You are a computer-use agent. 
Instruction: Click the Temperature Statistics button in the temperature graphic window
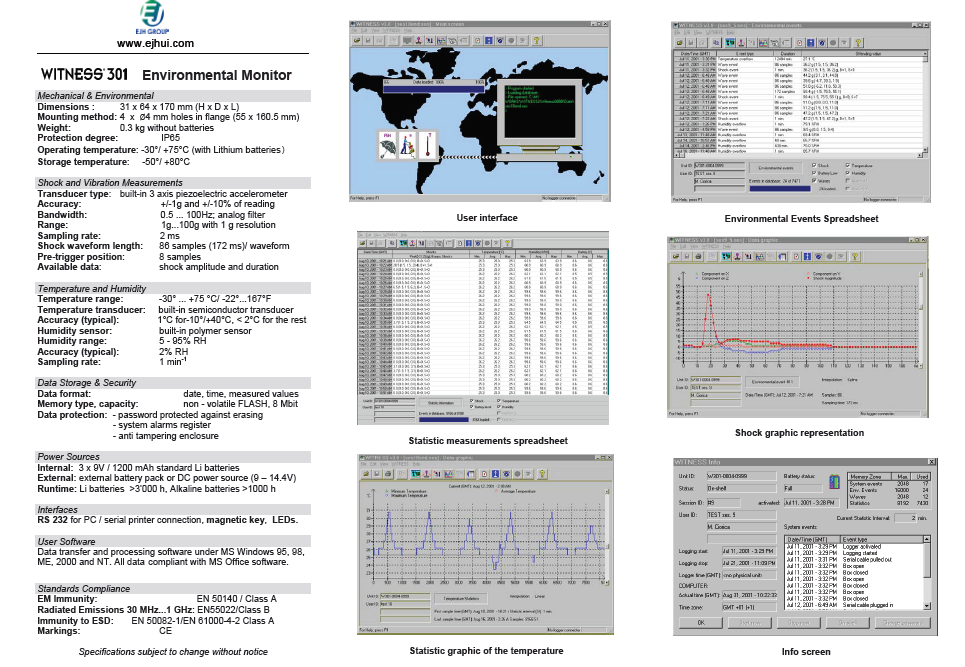click(461, 598)
